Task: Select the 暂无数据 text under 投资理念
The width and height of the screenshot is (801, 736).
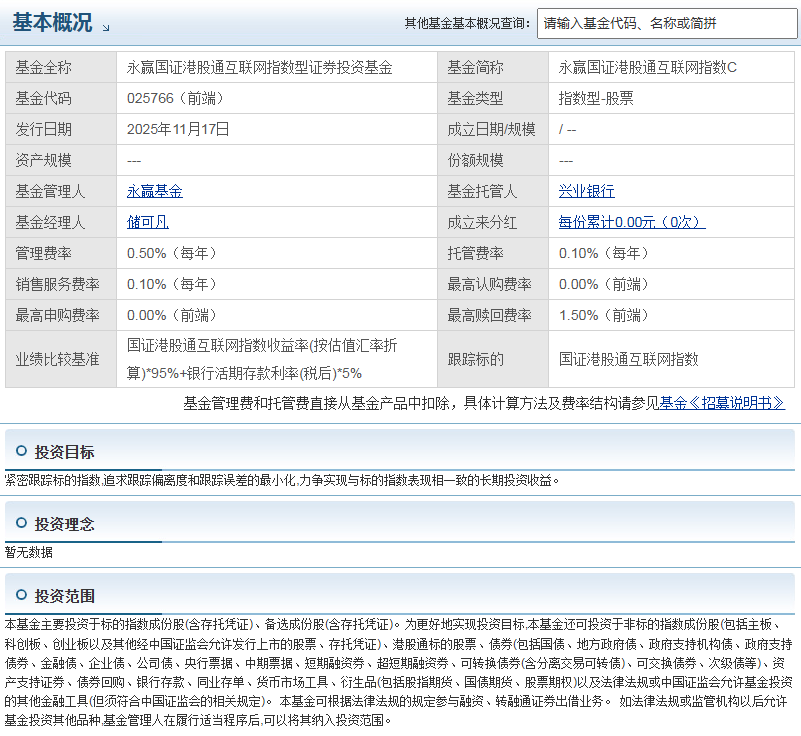Action: [x=29, y=552]
